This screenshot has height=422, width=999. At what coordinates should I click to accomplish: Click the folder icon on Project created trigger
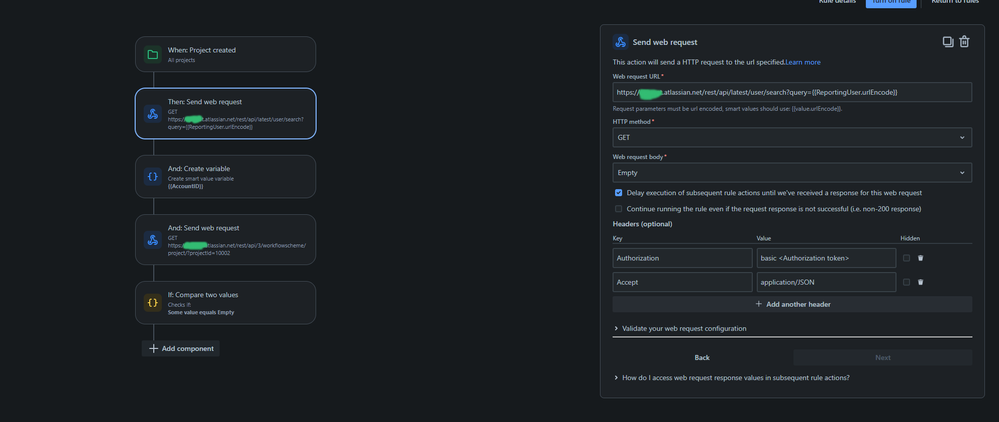(152, 55)
